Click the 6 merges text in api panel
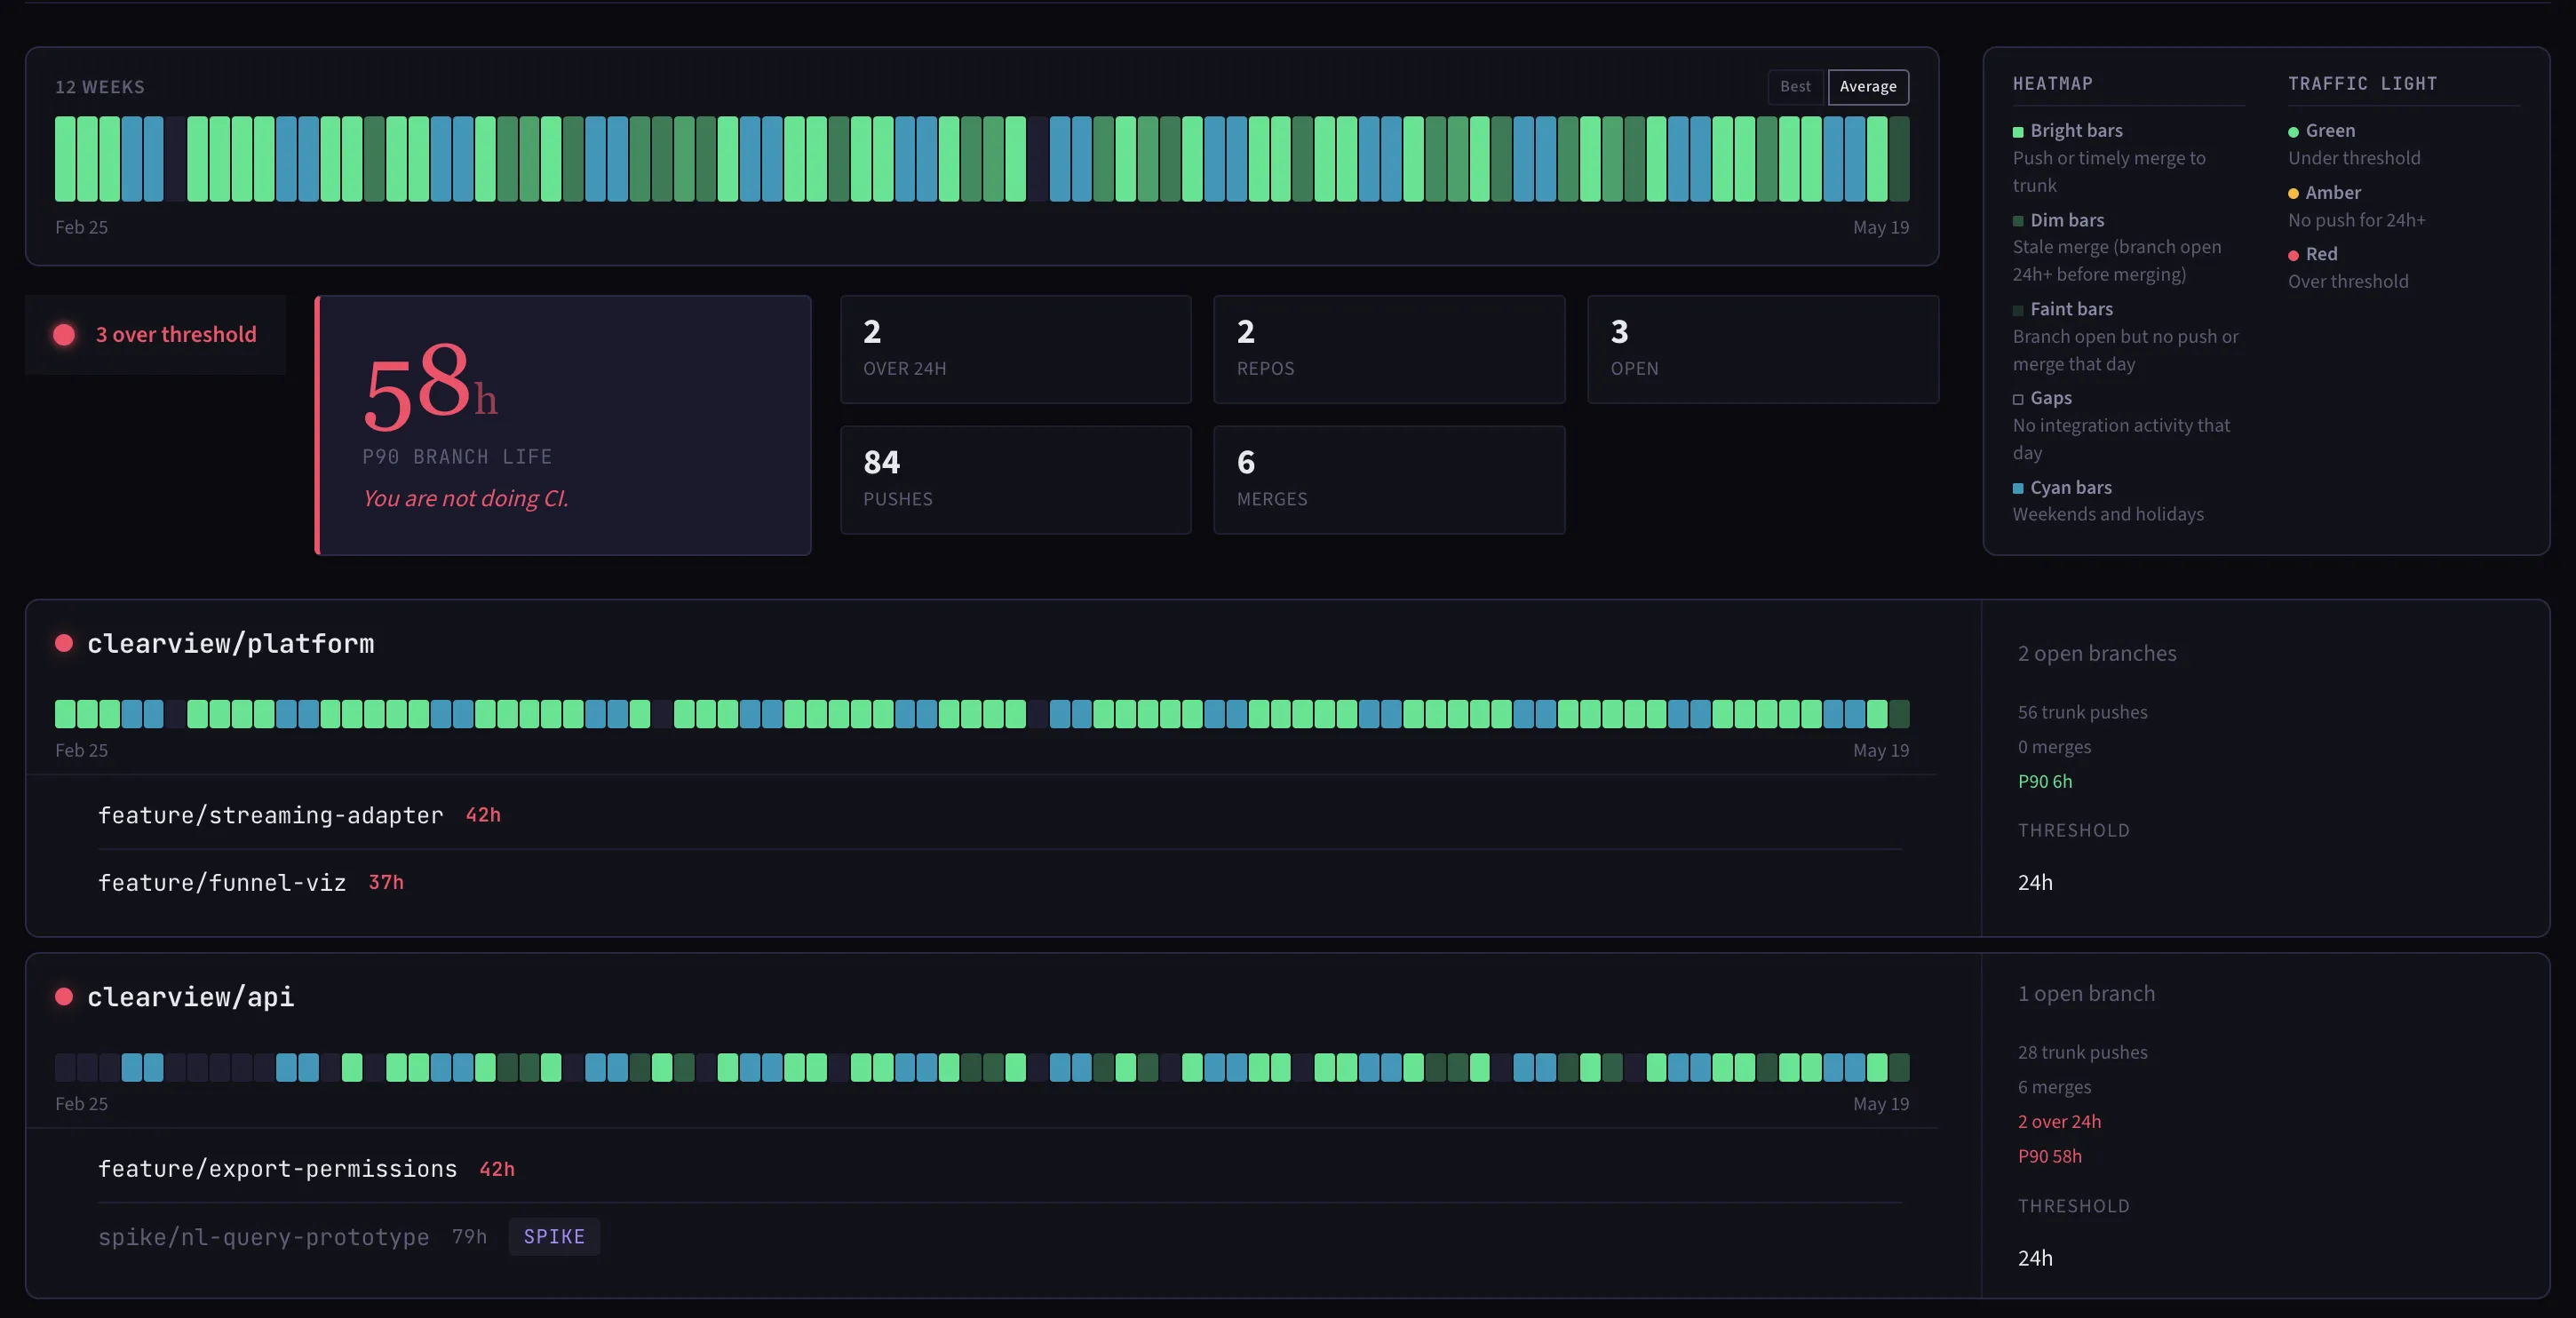 click(x=2054, y=1087)
